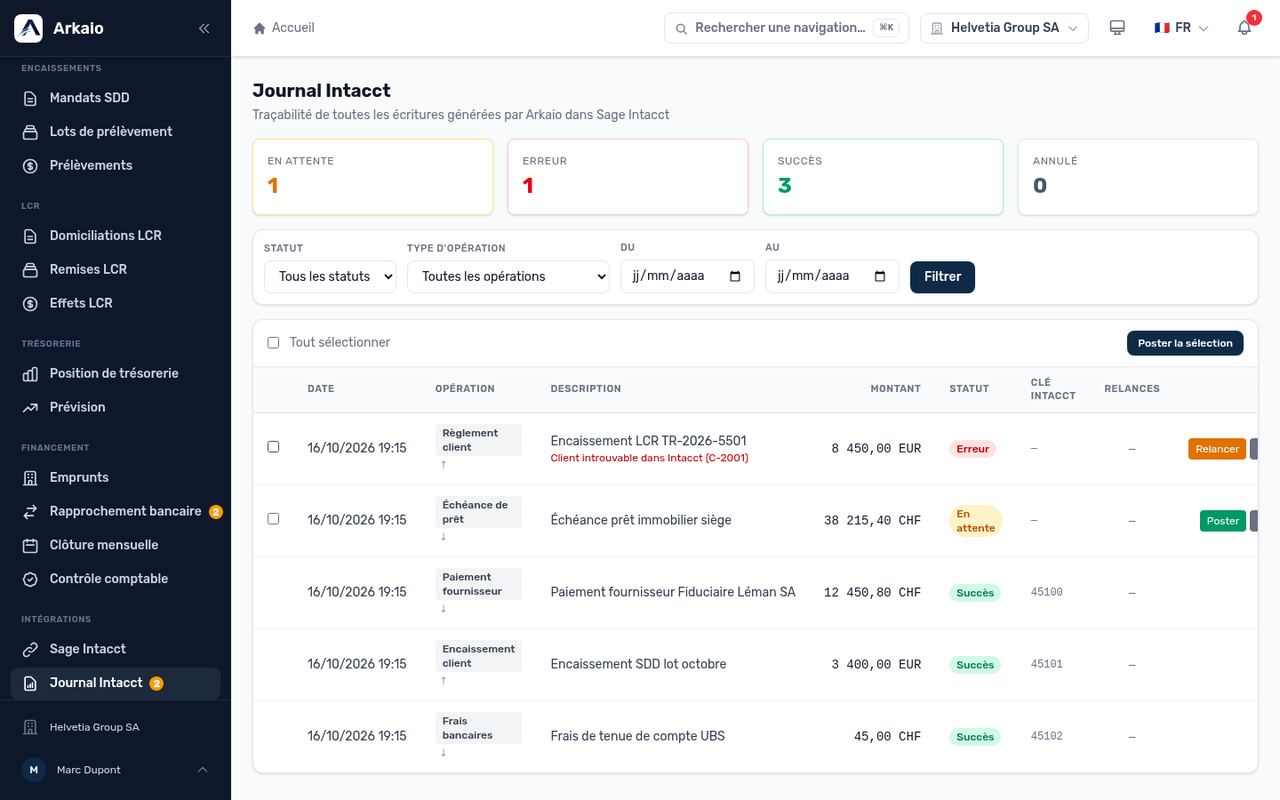1280x800 pixels.
Task: Click the Rapprochement bancaire arrows icon
Action: [x=30, y=512]
